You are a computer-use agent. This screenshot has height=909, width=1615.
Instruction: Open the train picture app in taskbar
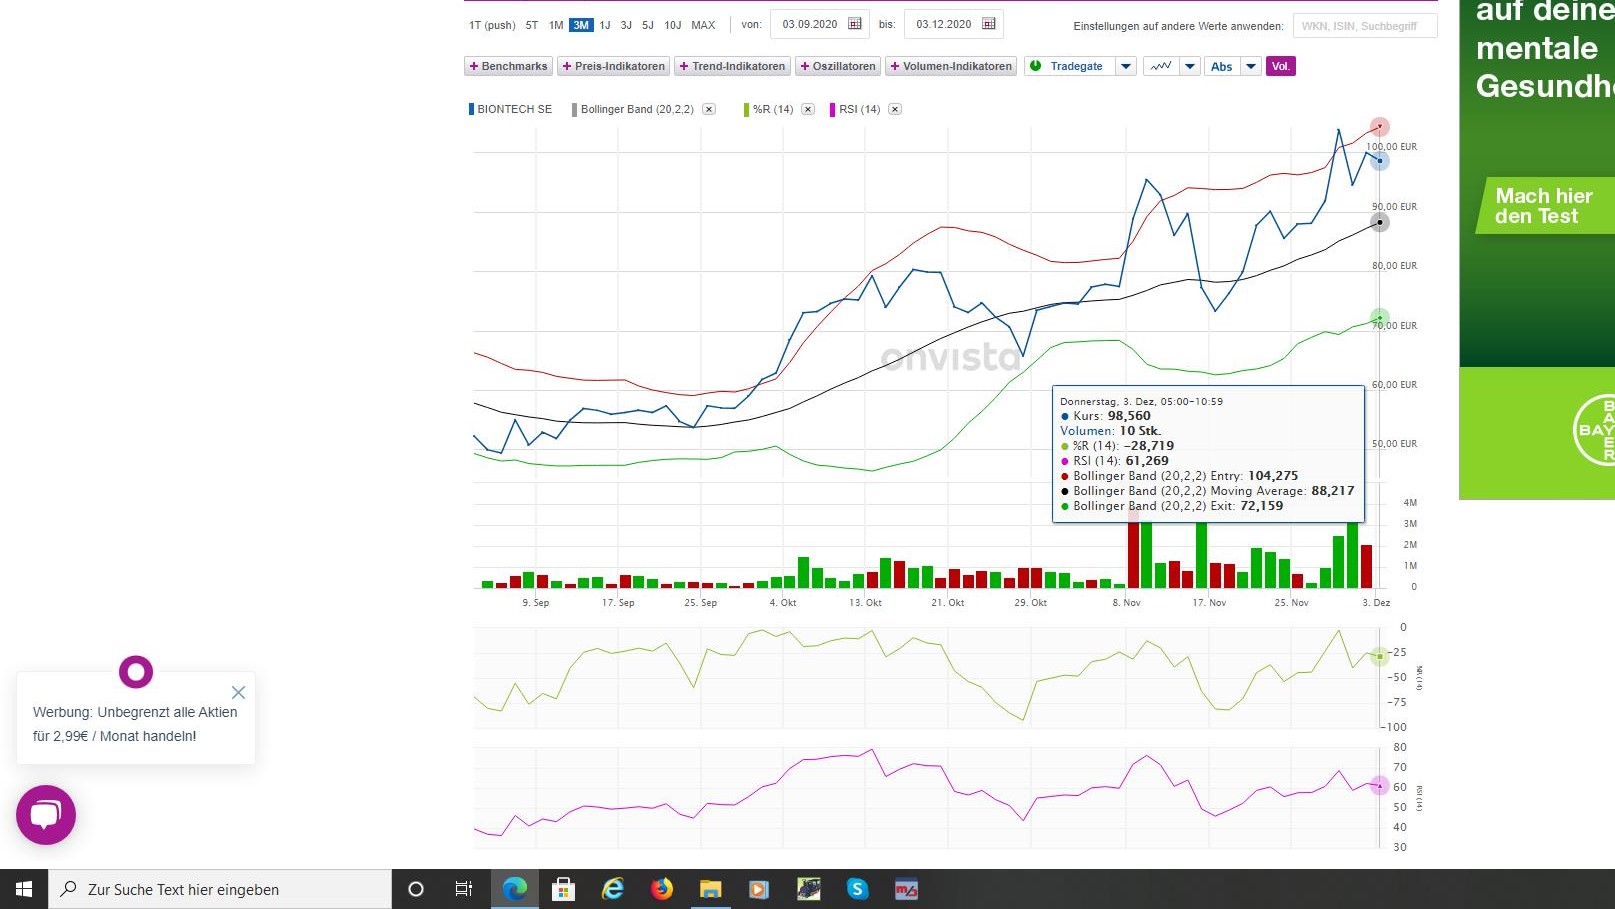tap(808, 889)
